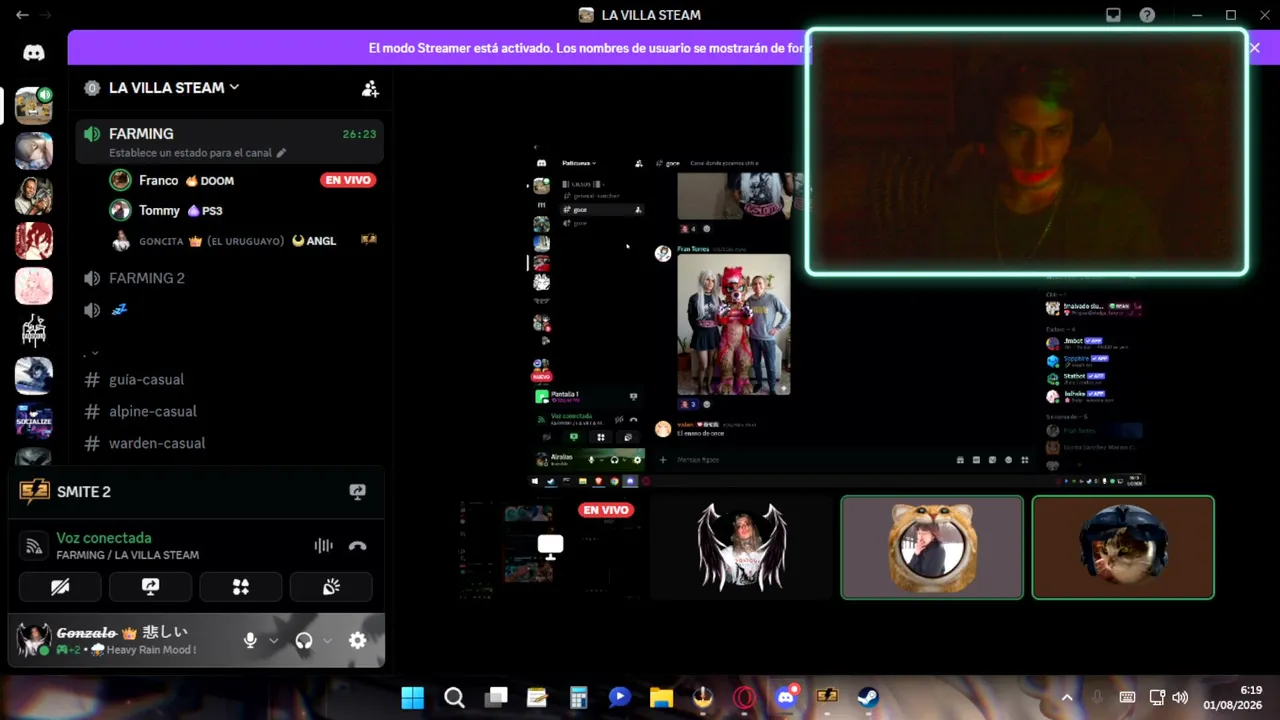Expand the LA VILLA STEAM server menu
This screenshot has width=1280, height=720.
[x=173, y=88]
